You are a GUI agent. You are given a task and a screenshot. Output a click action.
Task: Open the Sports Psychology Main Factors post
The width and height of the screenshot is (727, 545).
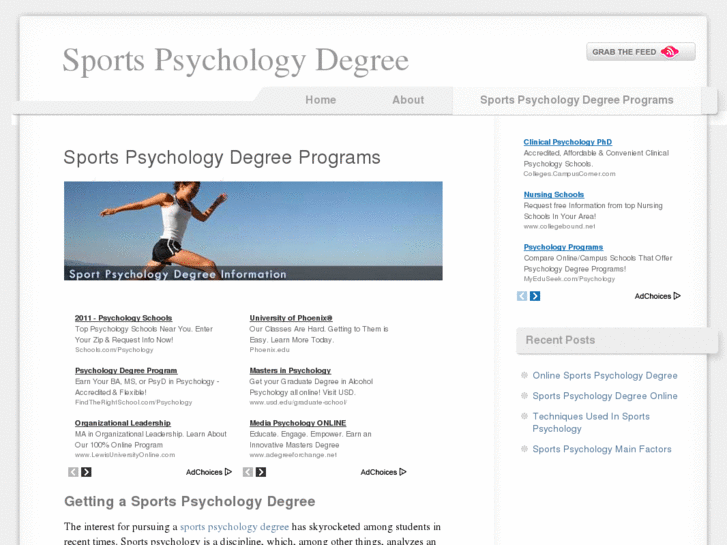coord(602,449)
